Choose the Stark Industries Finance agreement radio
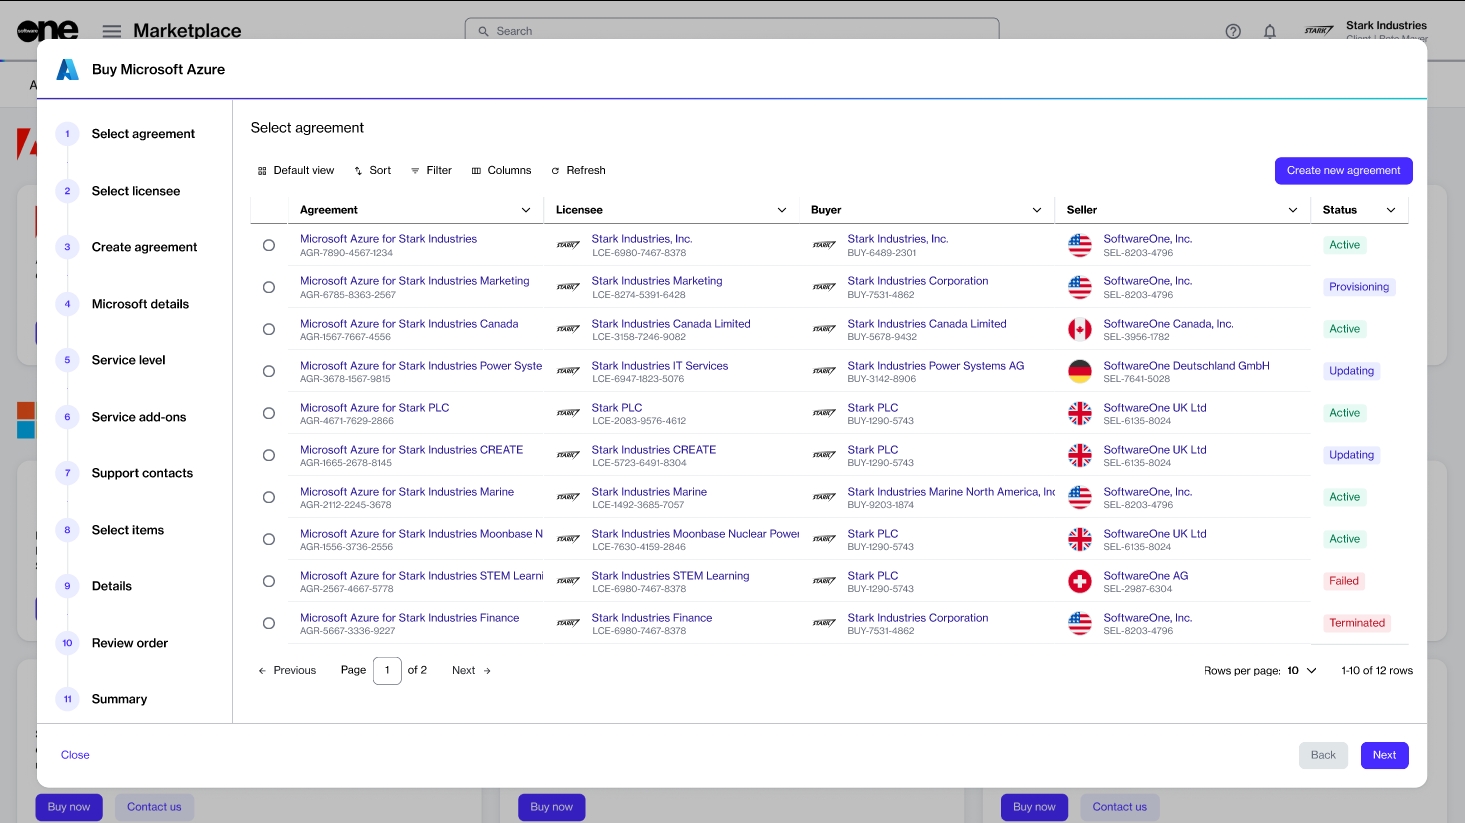Image resolution: width=1465 pixels, height=823 pixels. pyautogui.click(x=269, y=623)
